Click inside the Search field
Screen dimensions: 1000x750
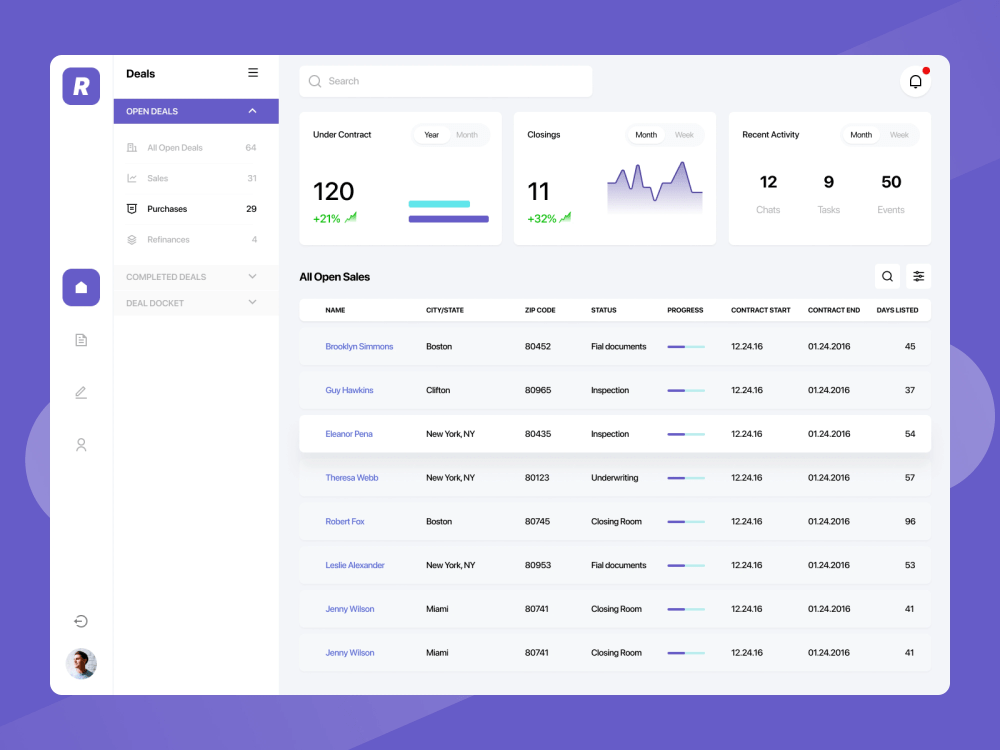coord(446,81)
